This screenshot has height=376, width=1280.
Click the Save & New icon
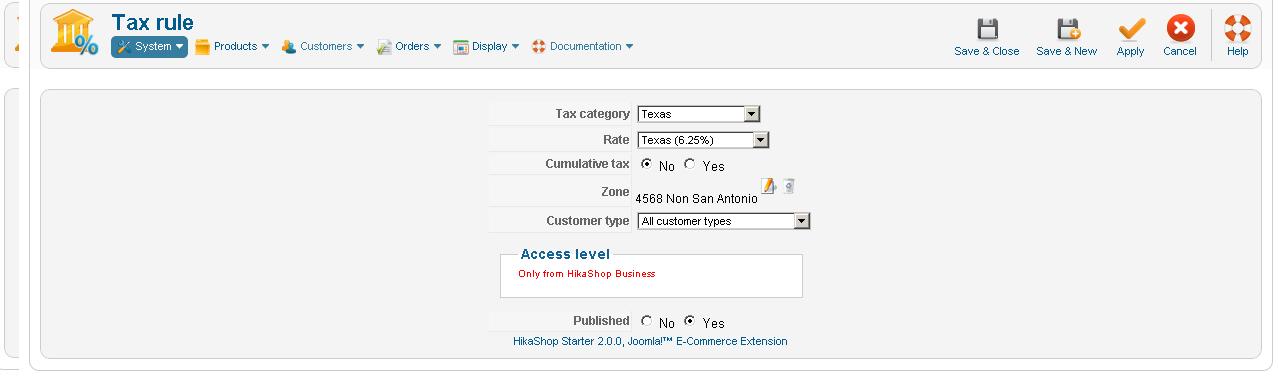pos(1067,29)
